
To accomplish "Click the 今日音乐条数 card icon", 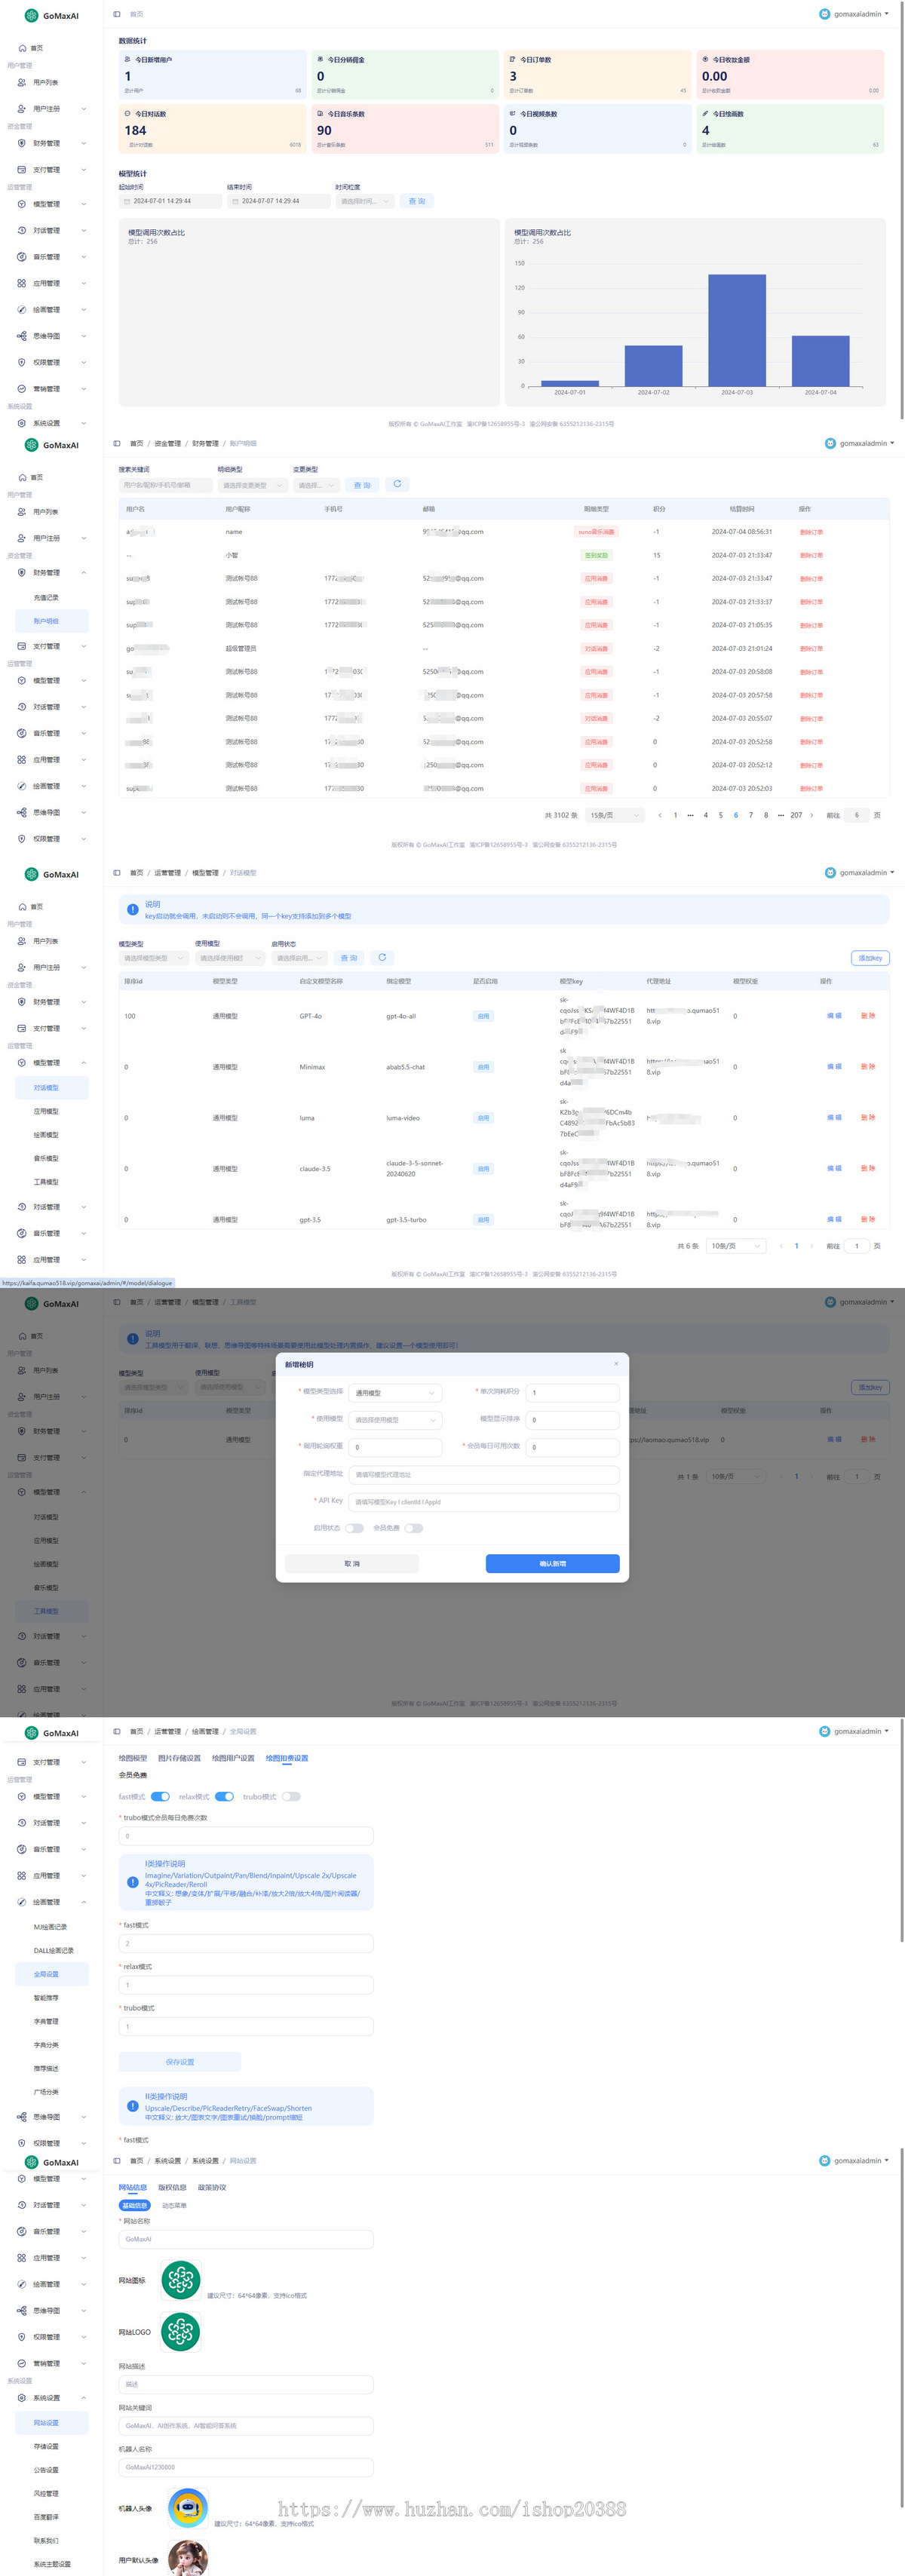I will pyautogui.click(x=320, y=114).
